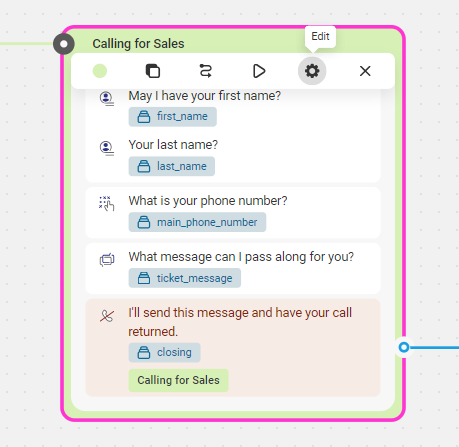Click the person icon next to last name question

point(107,148)
